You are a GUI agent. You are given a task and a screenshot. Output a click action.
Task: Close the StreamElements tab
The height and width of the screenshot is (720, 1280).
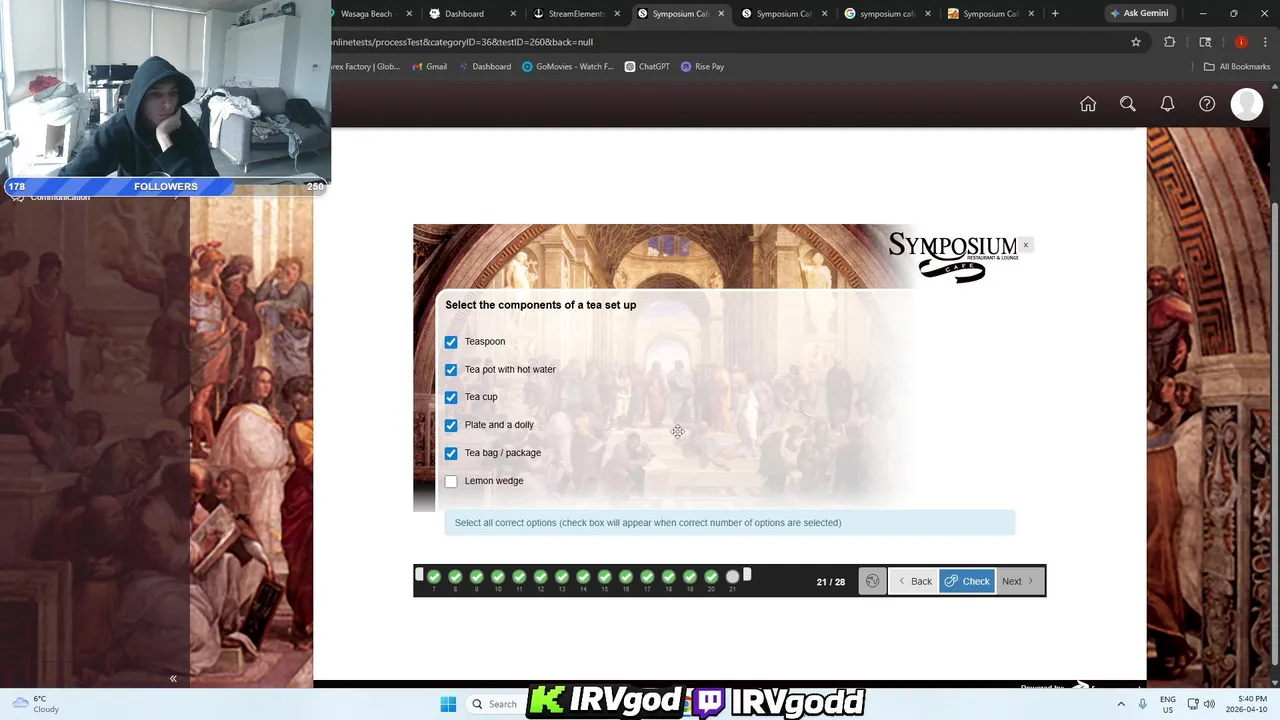pos(617,14)
